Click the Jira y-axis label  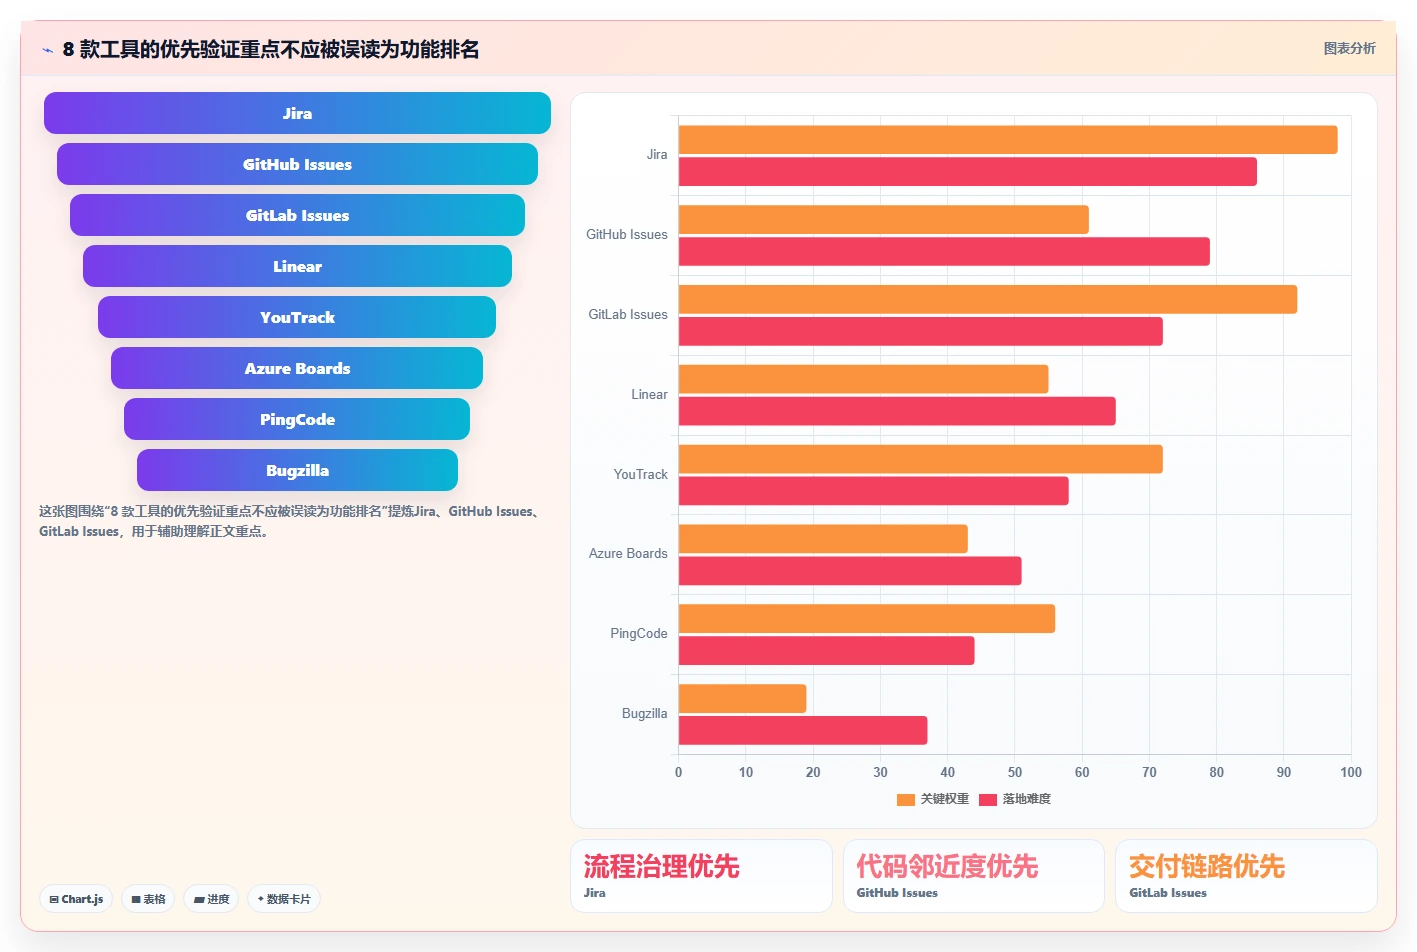coord(657,155)
